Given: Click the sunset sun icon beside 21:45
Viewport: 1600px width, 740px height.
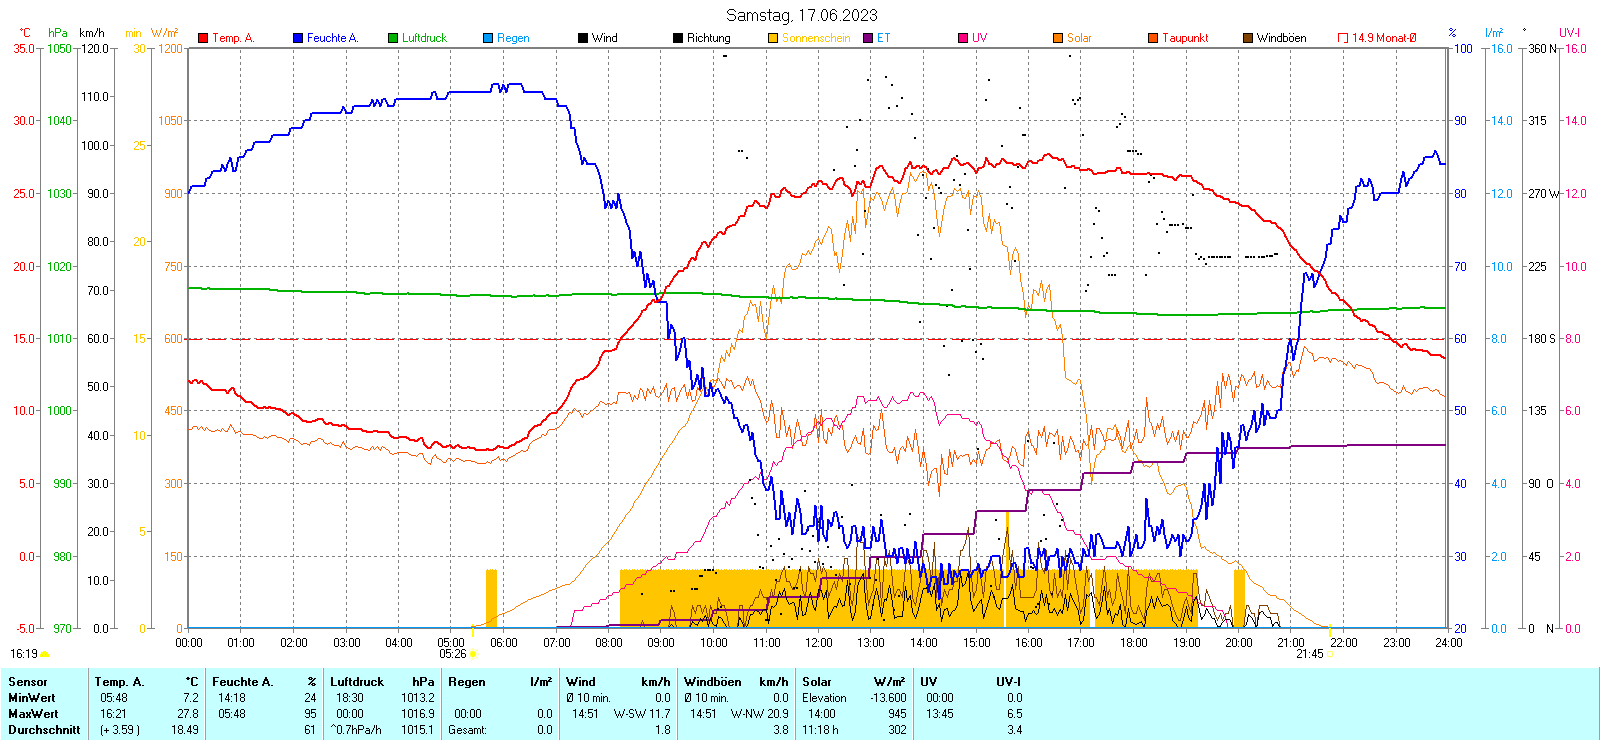Looking at the screenshot, I should coord(1330,655).
